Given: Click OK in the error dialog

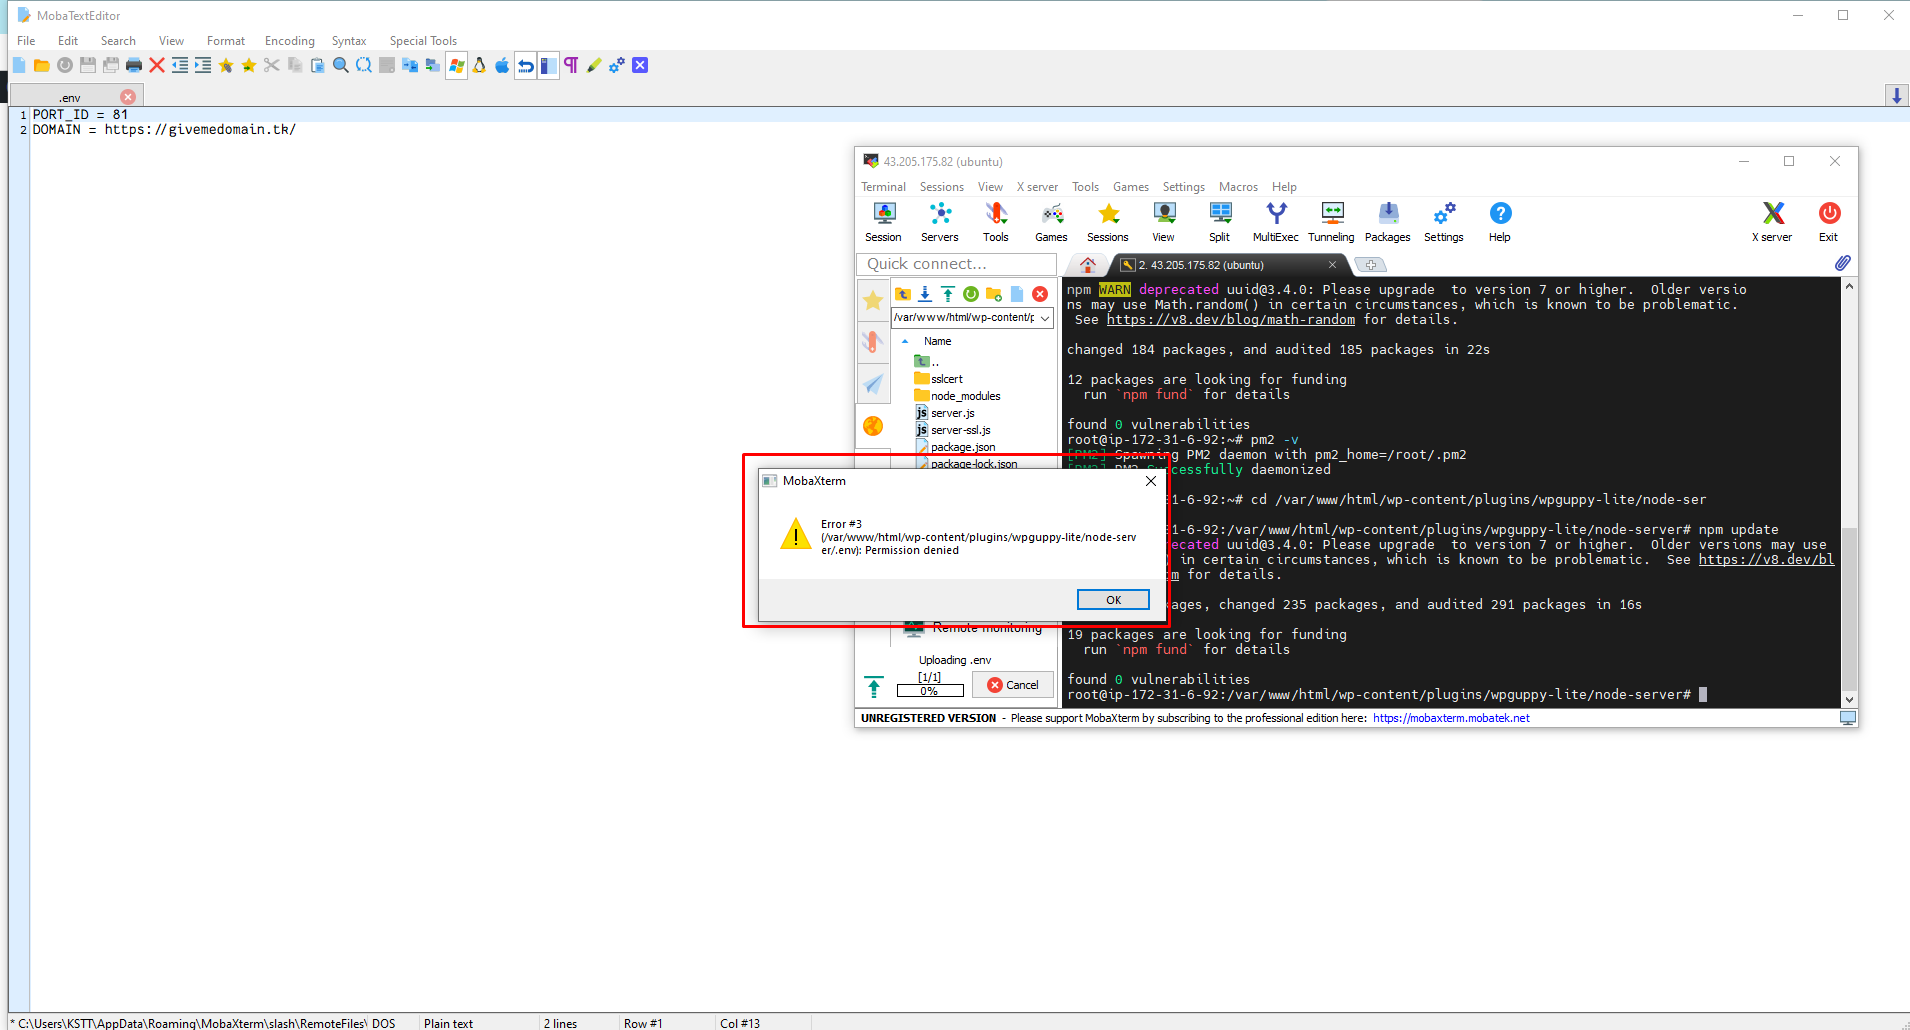Looking at the screenshot, I should [1113, 600].
